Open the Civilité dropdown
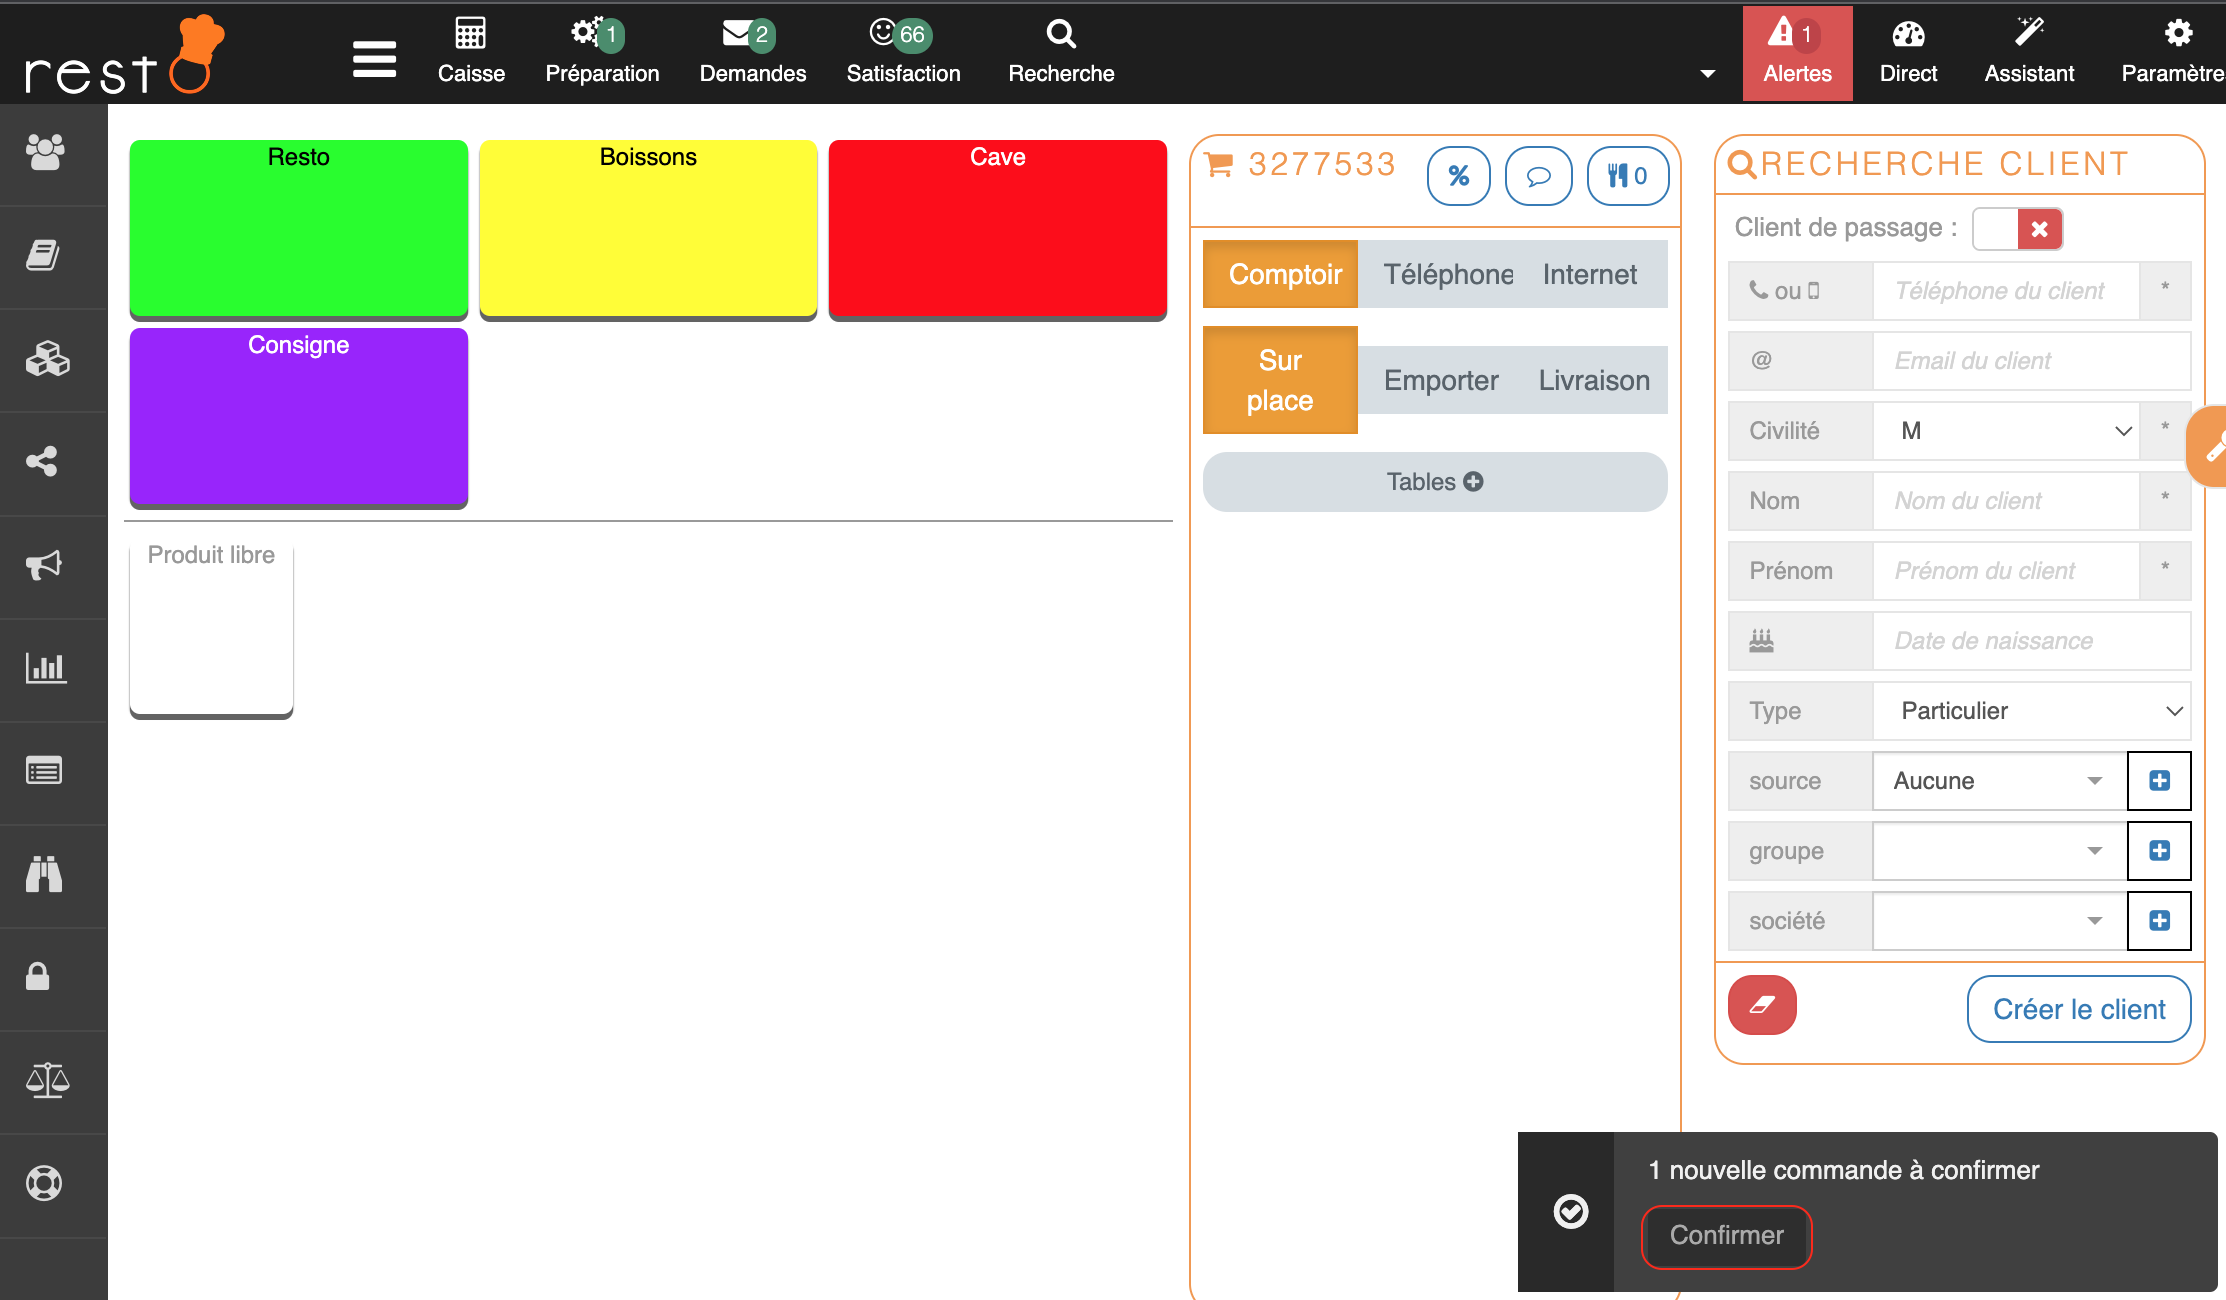Viewport: 2226px width, 1300px height. pyautogui.click(x=2005, y=431)
